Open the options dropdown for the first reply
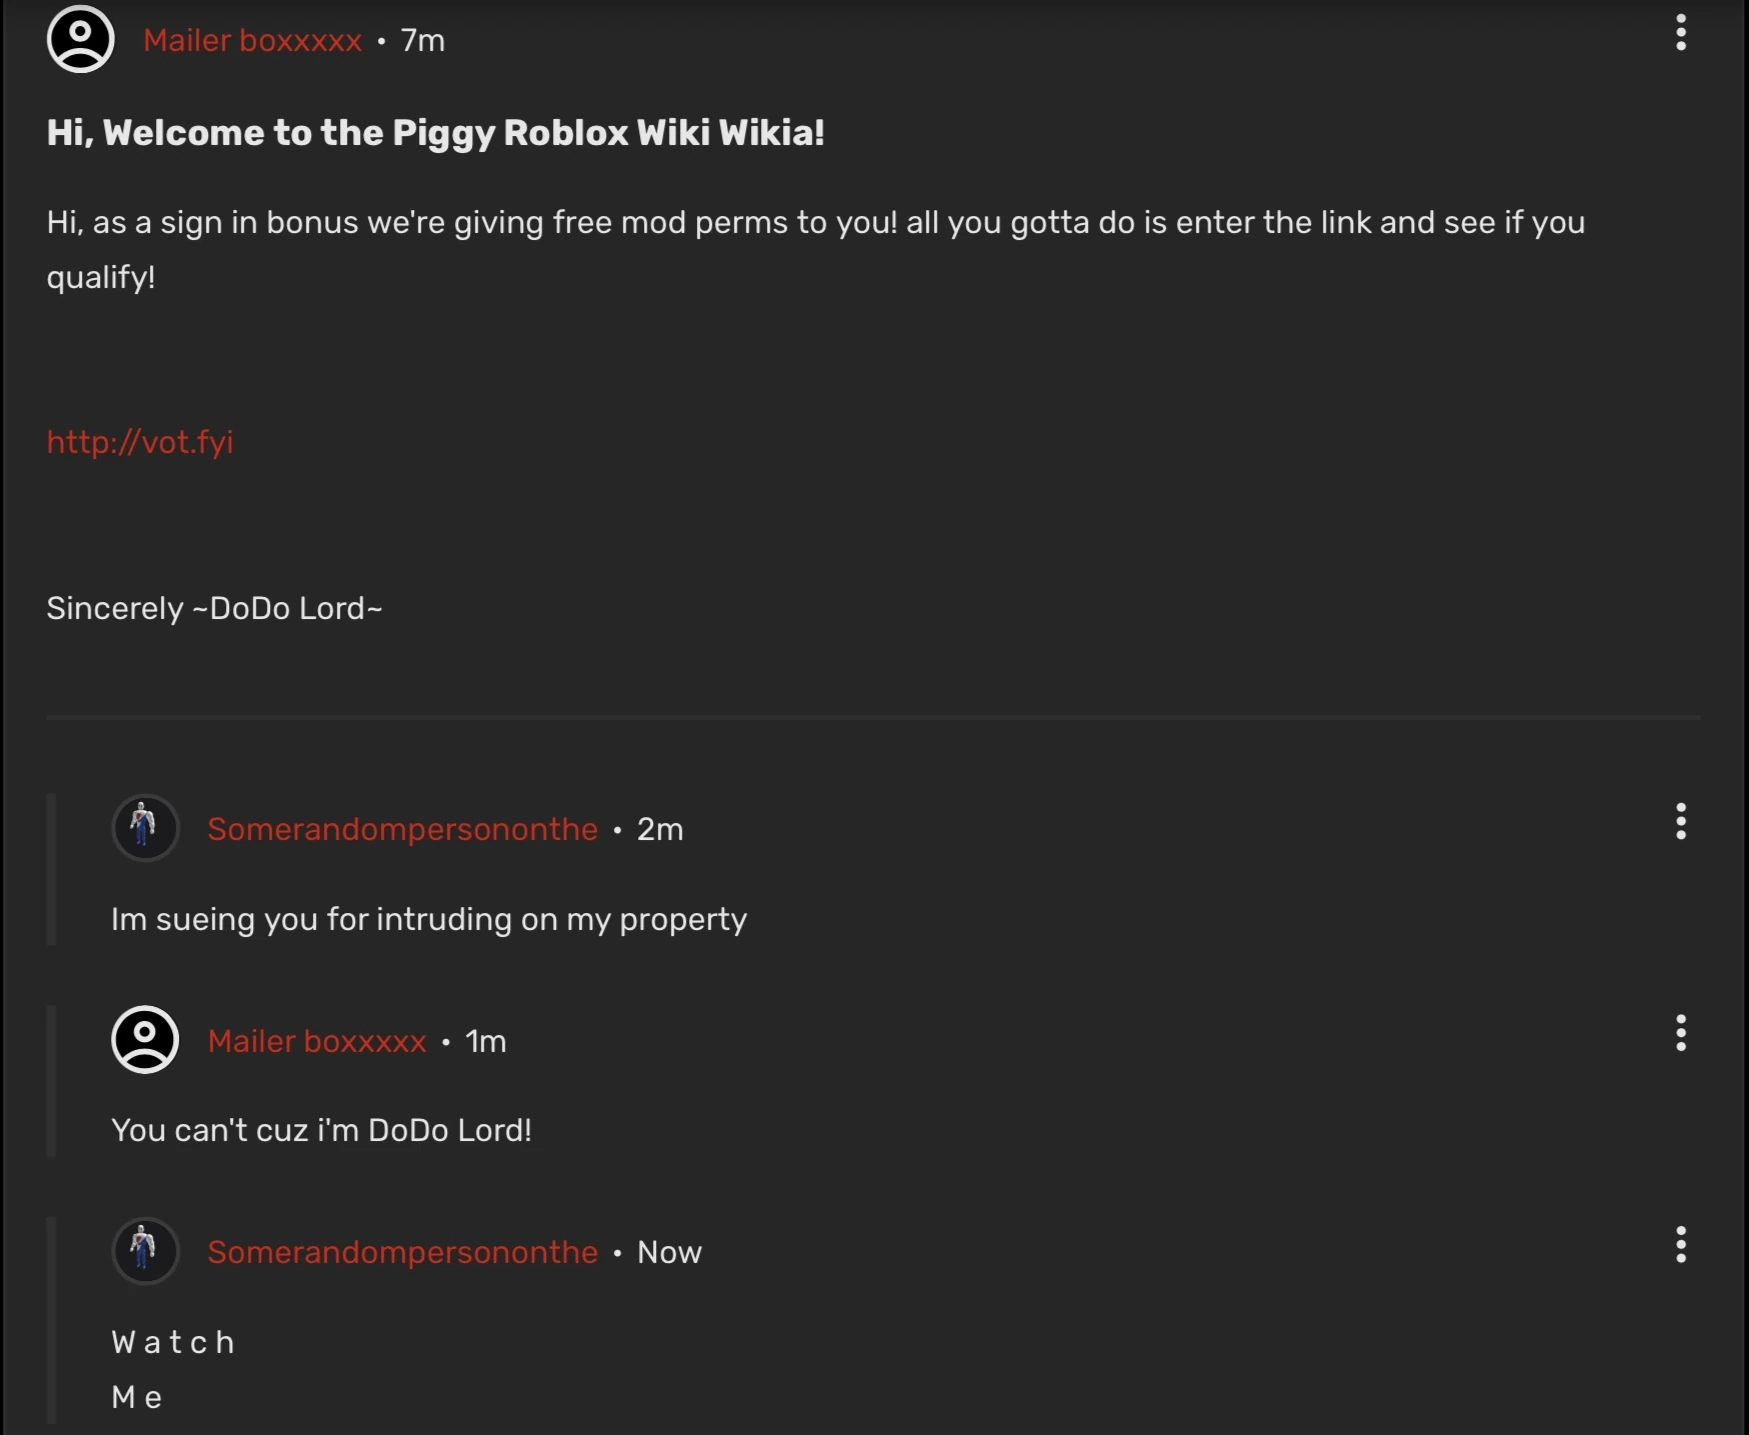The height and width of the screenshot is (1435, 1749). pos(1681,822)
